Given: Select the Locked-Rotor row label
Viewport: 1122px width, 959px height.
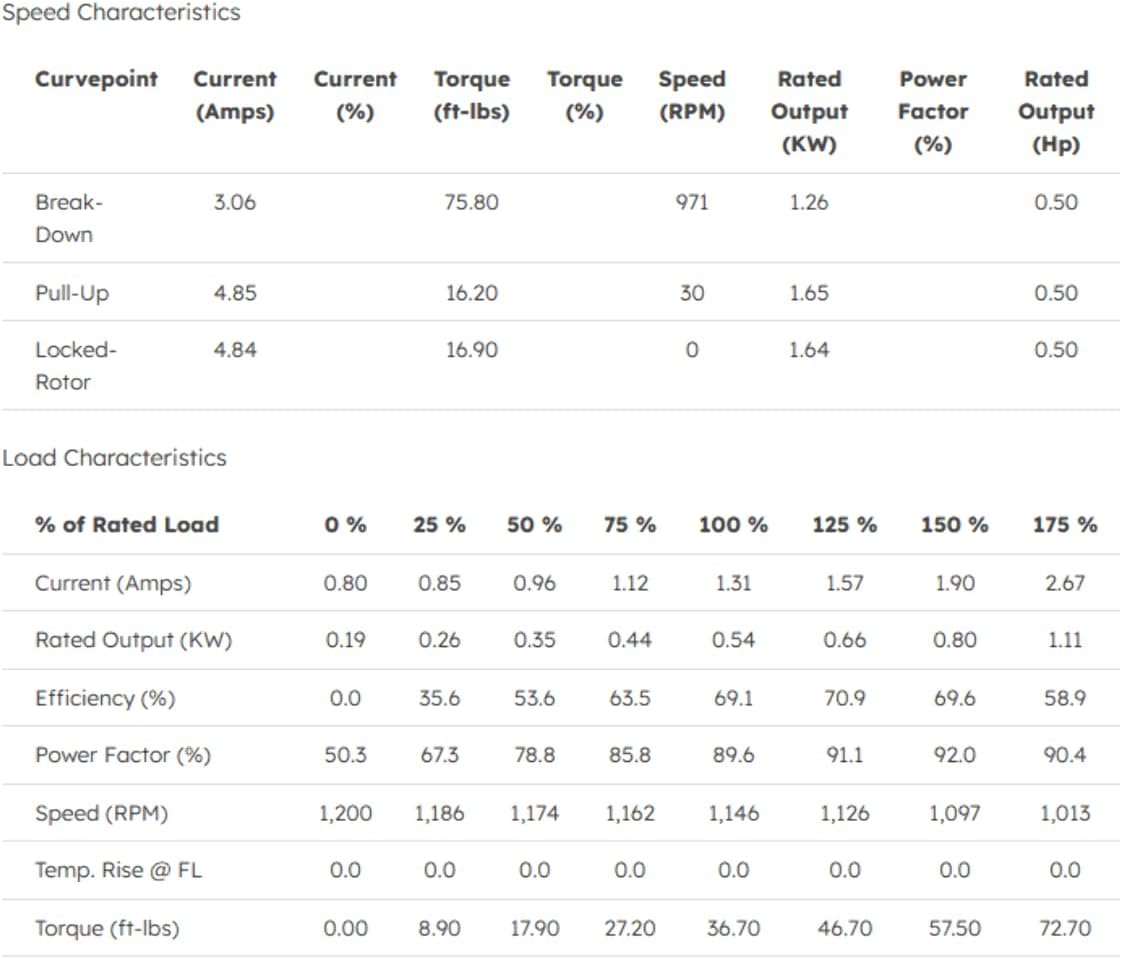Looking at the screenshot, I should [76, 366].
